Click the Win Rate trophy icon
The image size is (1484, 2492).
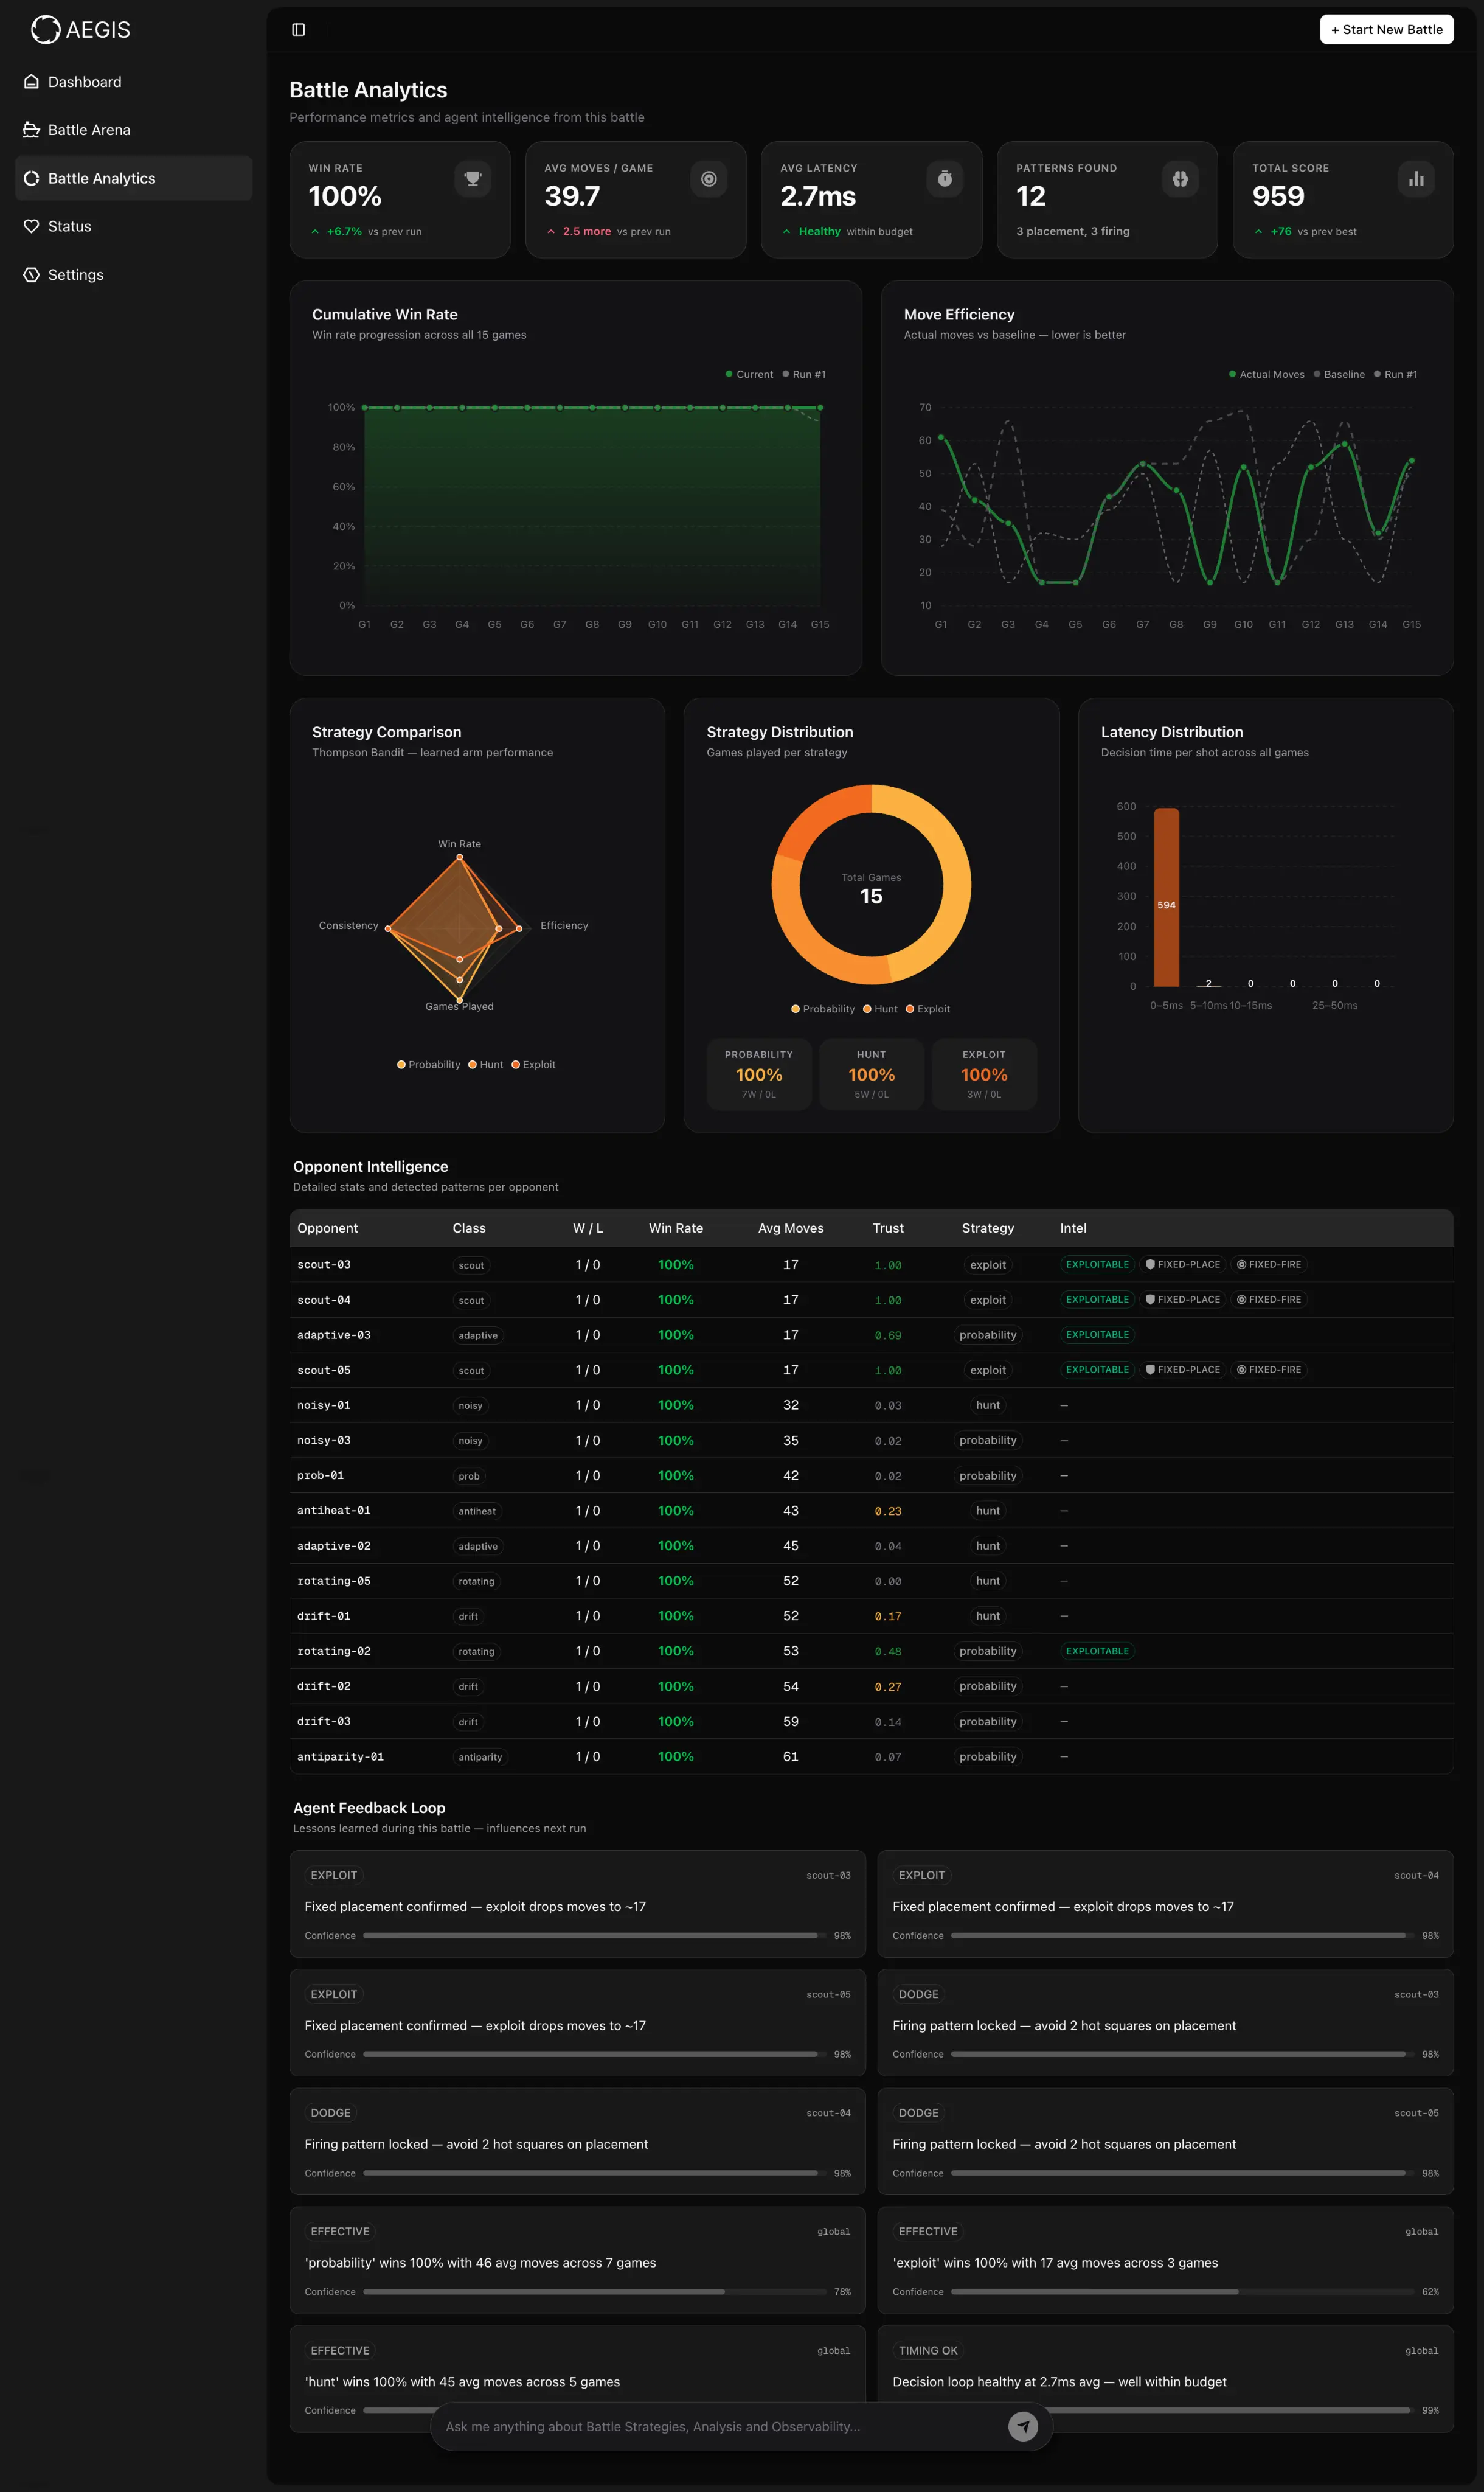(x=473, y=179)
